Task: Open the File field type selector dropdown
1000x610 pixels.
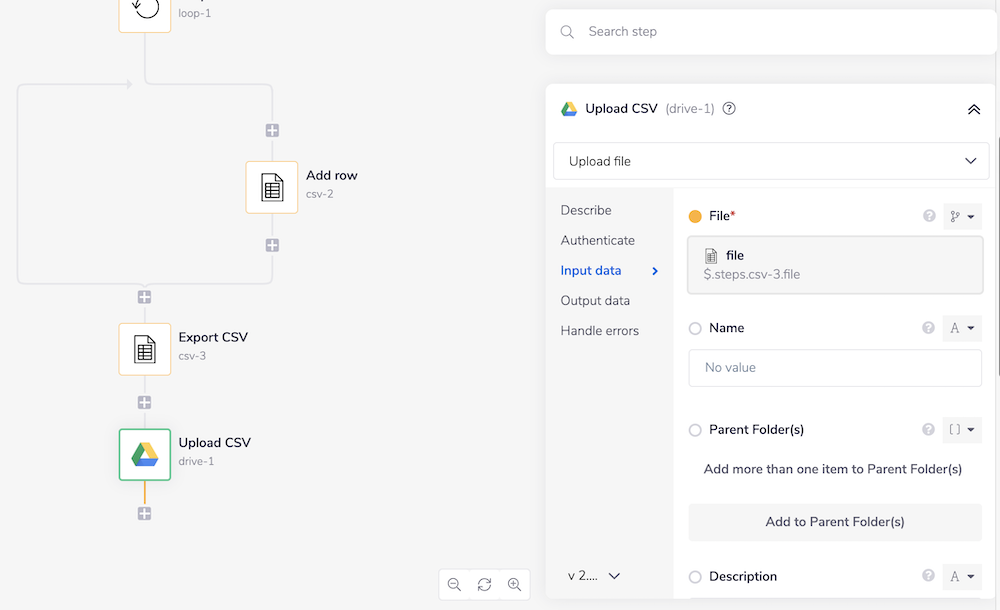Action: tap(962, 216)
